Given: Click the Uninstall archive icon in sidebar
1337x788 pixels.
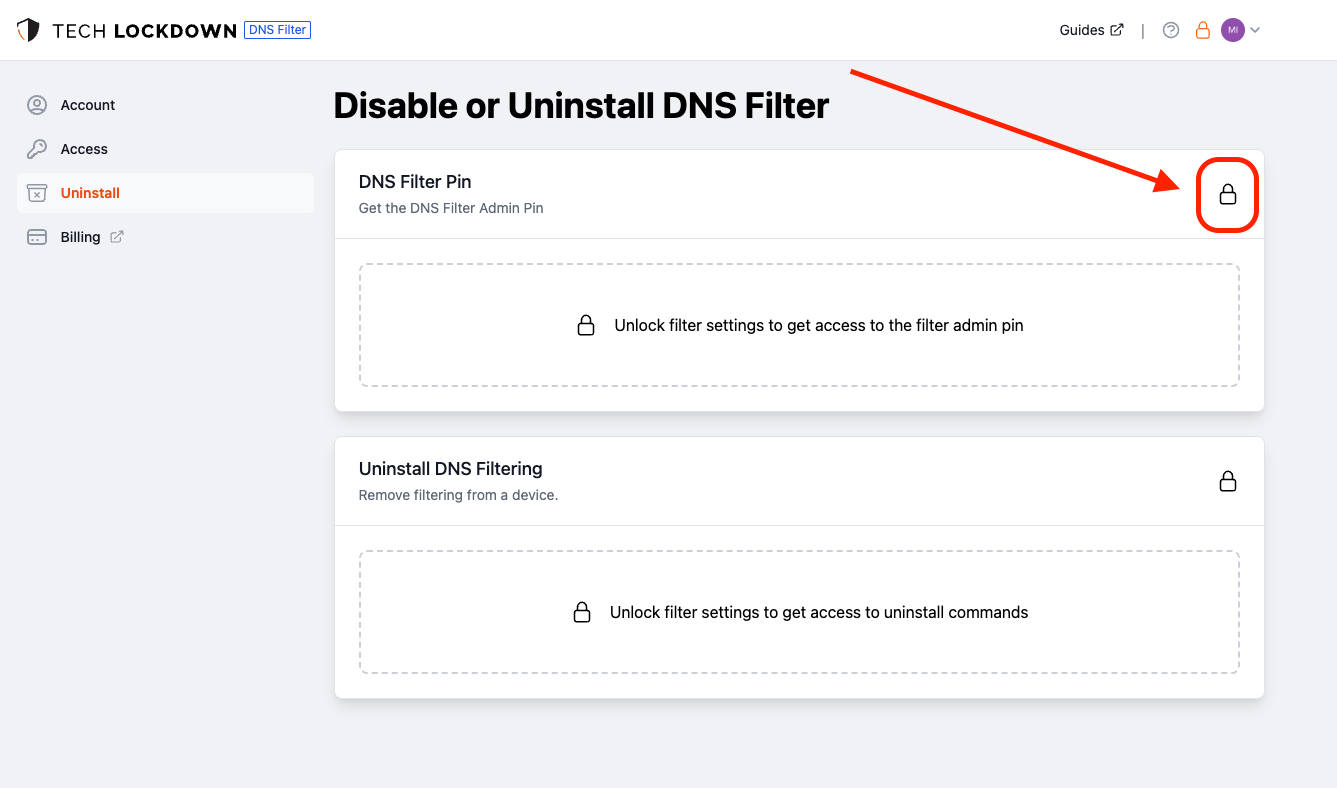Looking at the screenshot, I should point(37,193).
